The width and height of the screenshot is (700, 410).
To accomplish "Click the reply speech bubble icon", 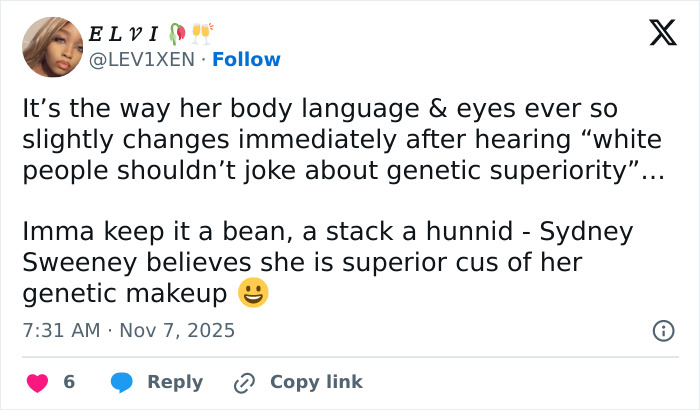I will tap(122, 382).
